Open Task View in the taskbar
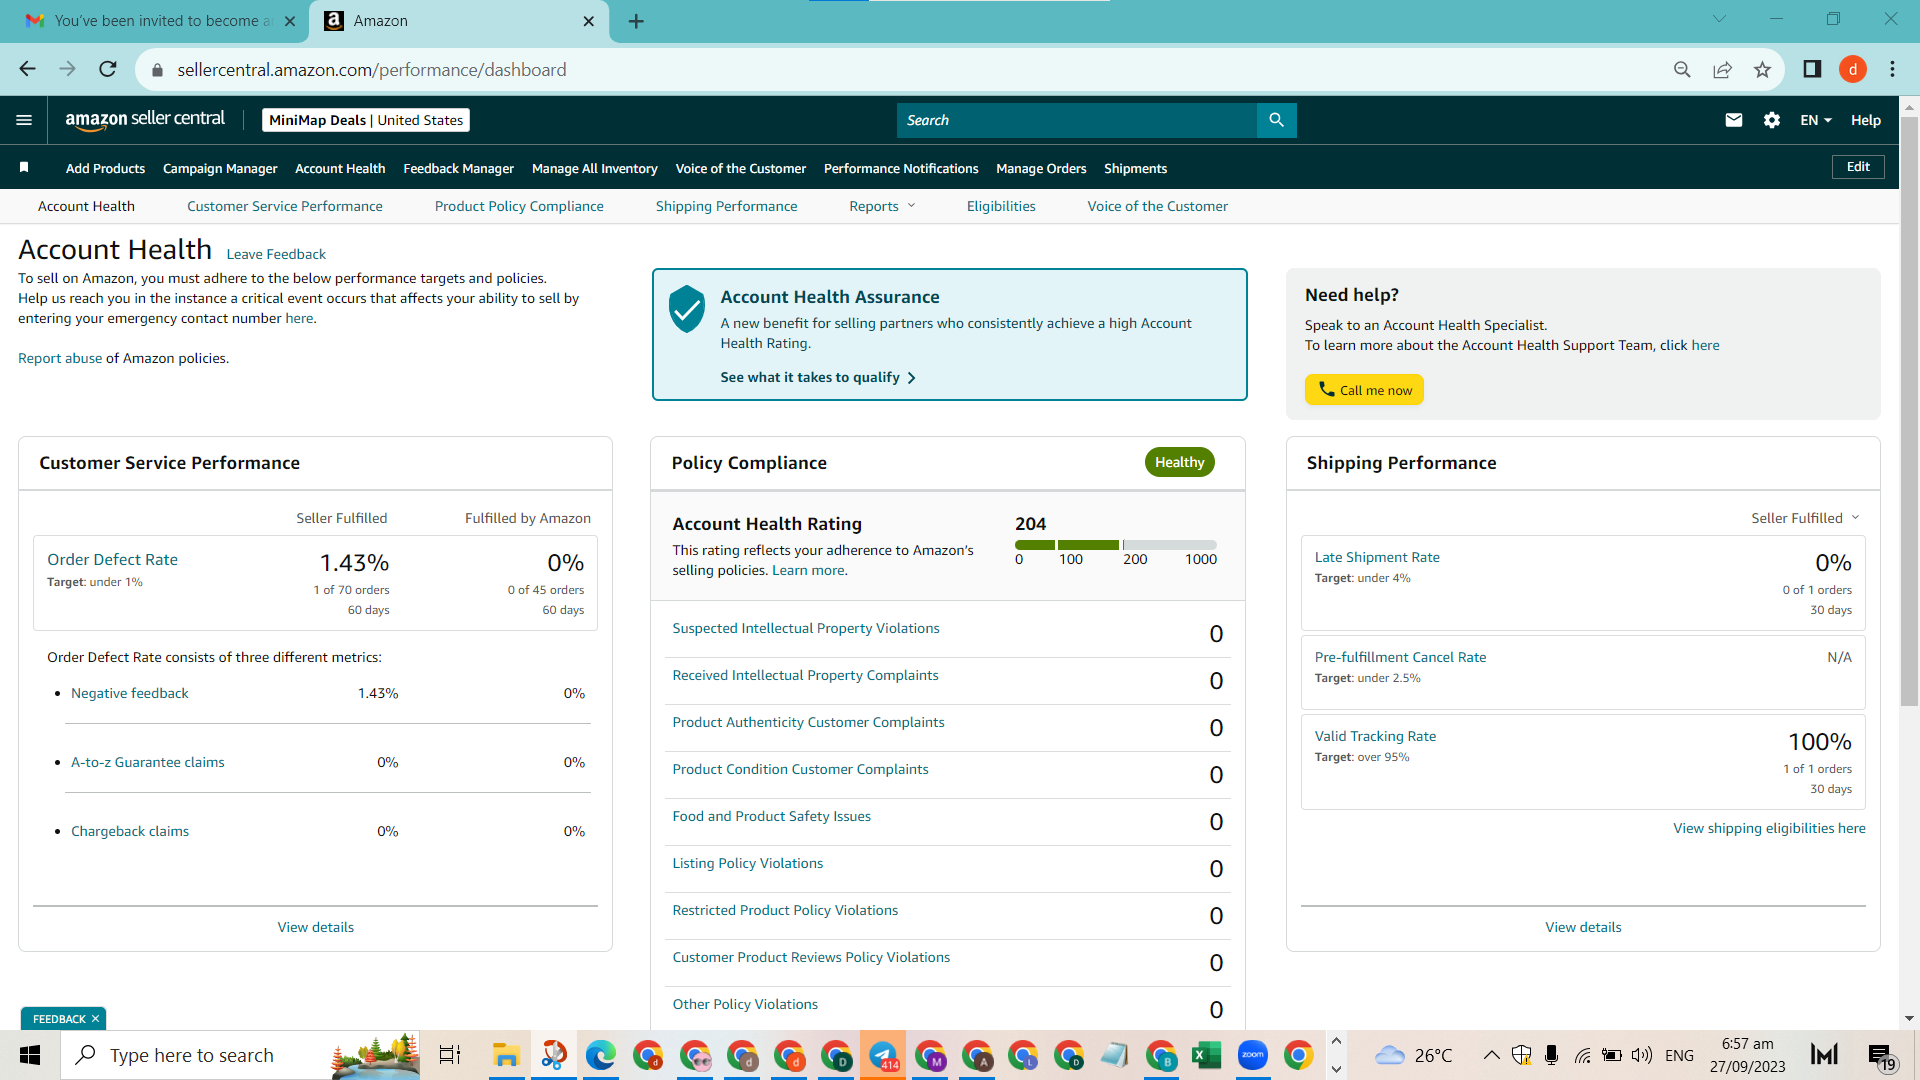The width and height of the screenshot is (1920, 1080). [x=450, y=1055]
